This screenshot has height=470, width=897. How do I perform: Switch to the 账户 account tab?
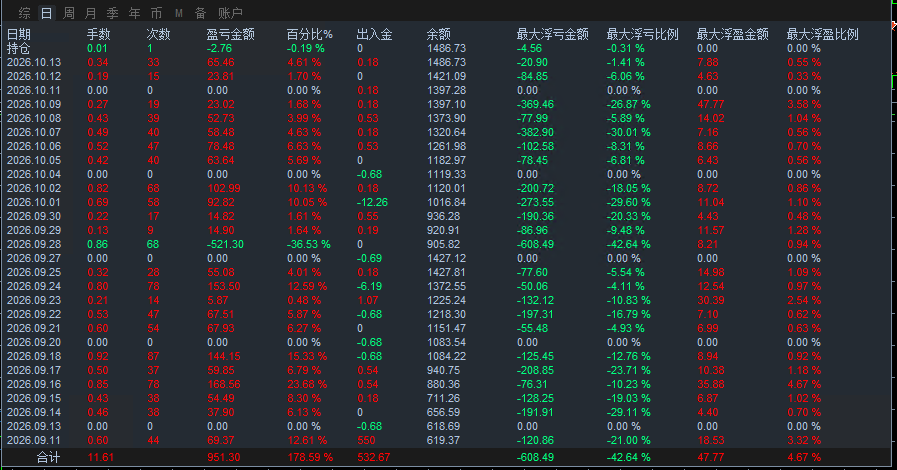coord(230,13)
